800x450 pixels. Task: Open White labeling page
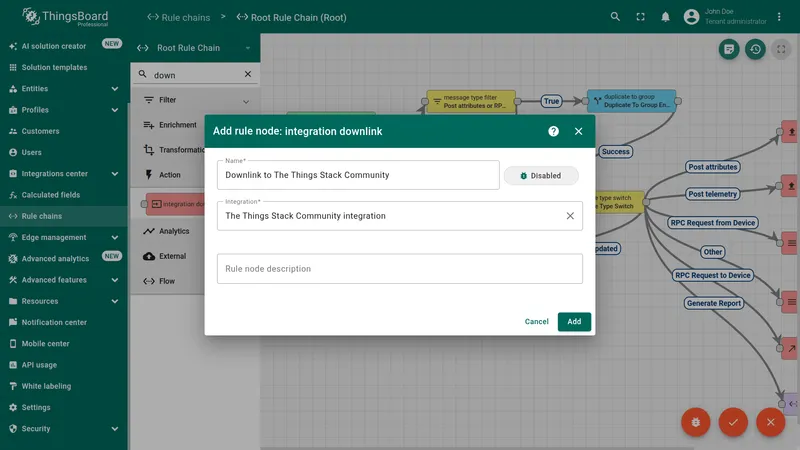(x=64, y=386)
